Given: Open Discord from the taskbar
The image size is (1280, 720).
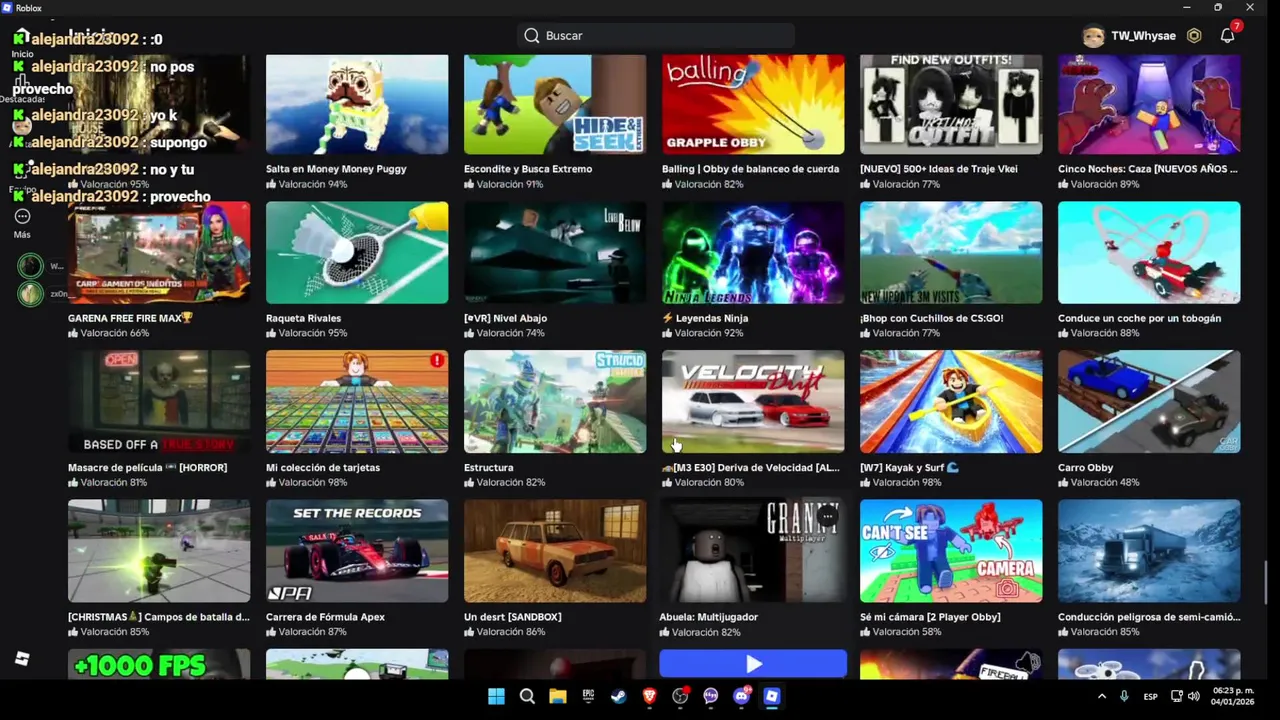Looking at the screenshot, I should [741, 696].
